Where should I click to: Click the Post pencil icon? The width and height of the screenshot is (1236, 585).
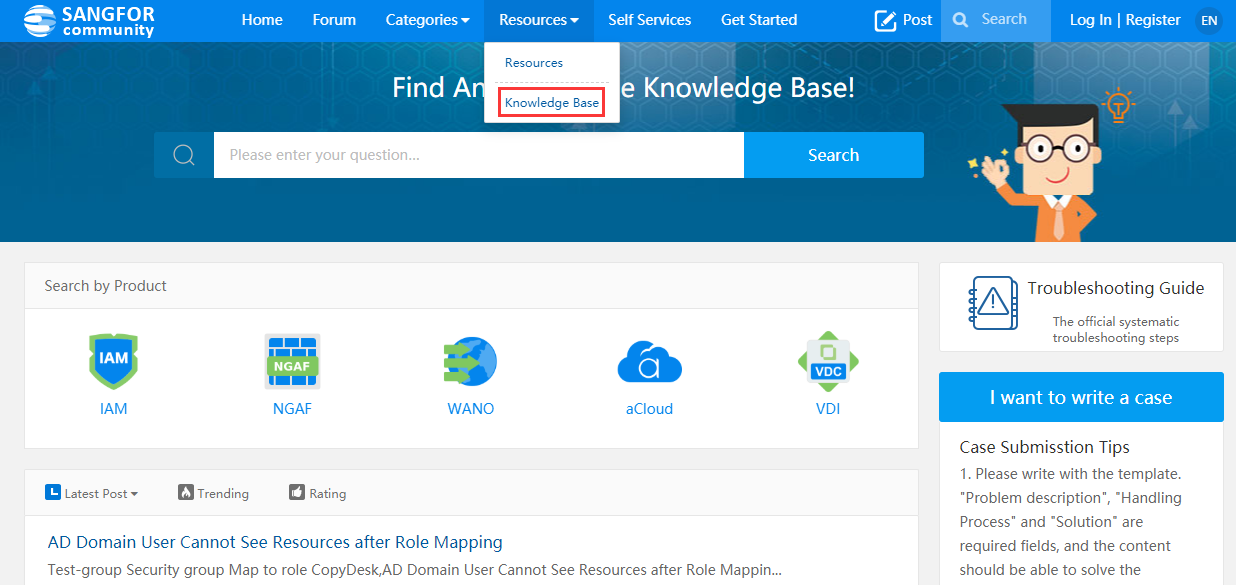(885, 20)
